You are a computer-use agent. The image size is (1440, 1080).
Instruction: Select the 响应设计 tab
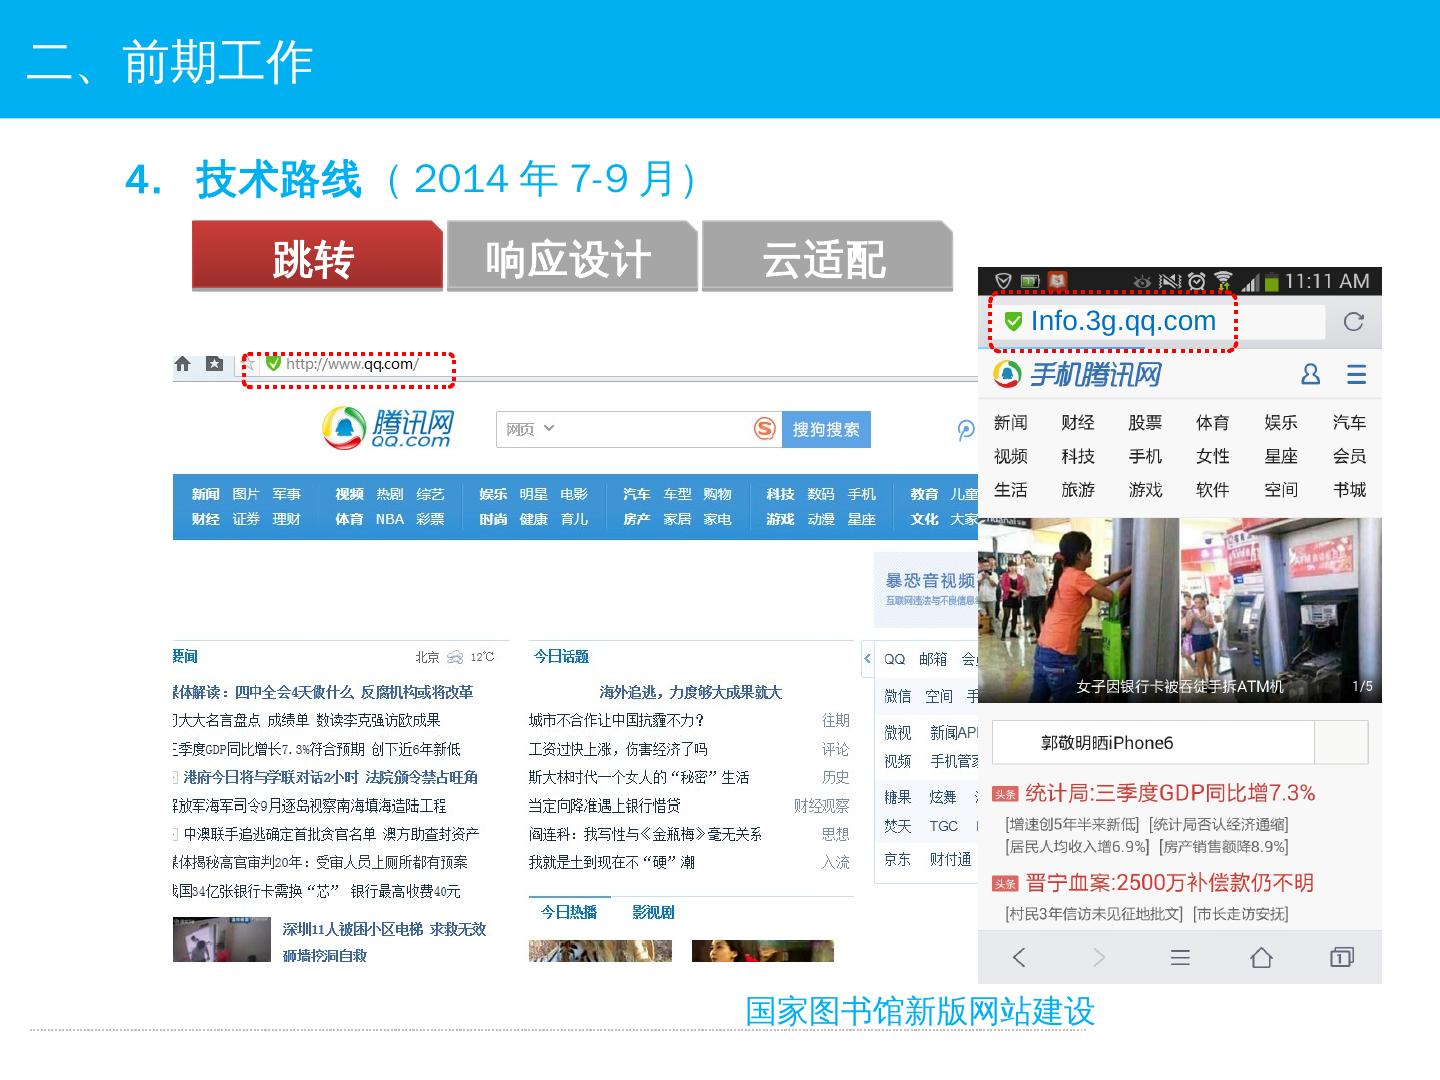571,257
